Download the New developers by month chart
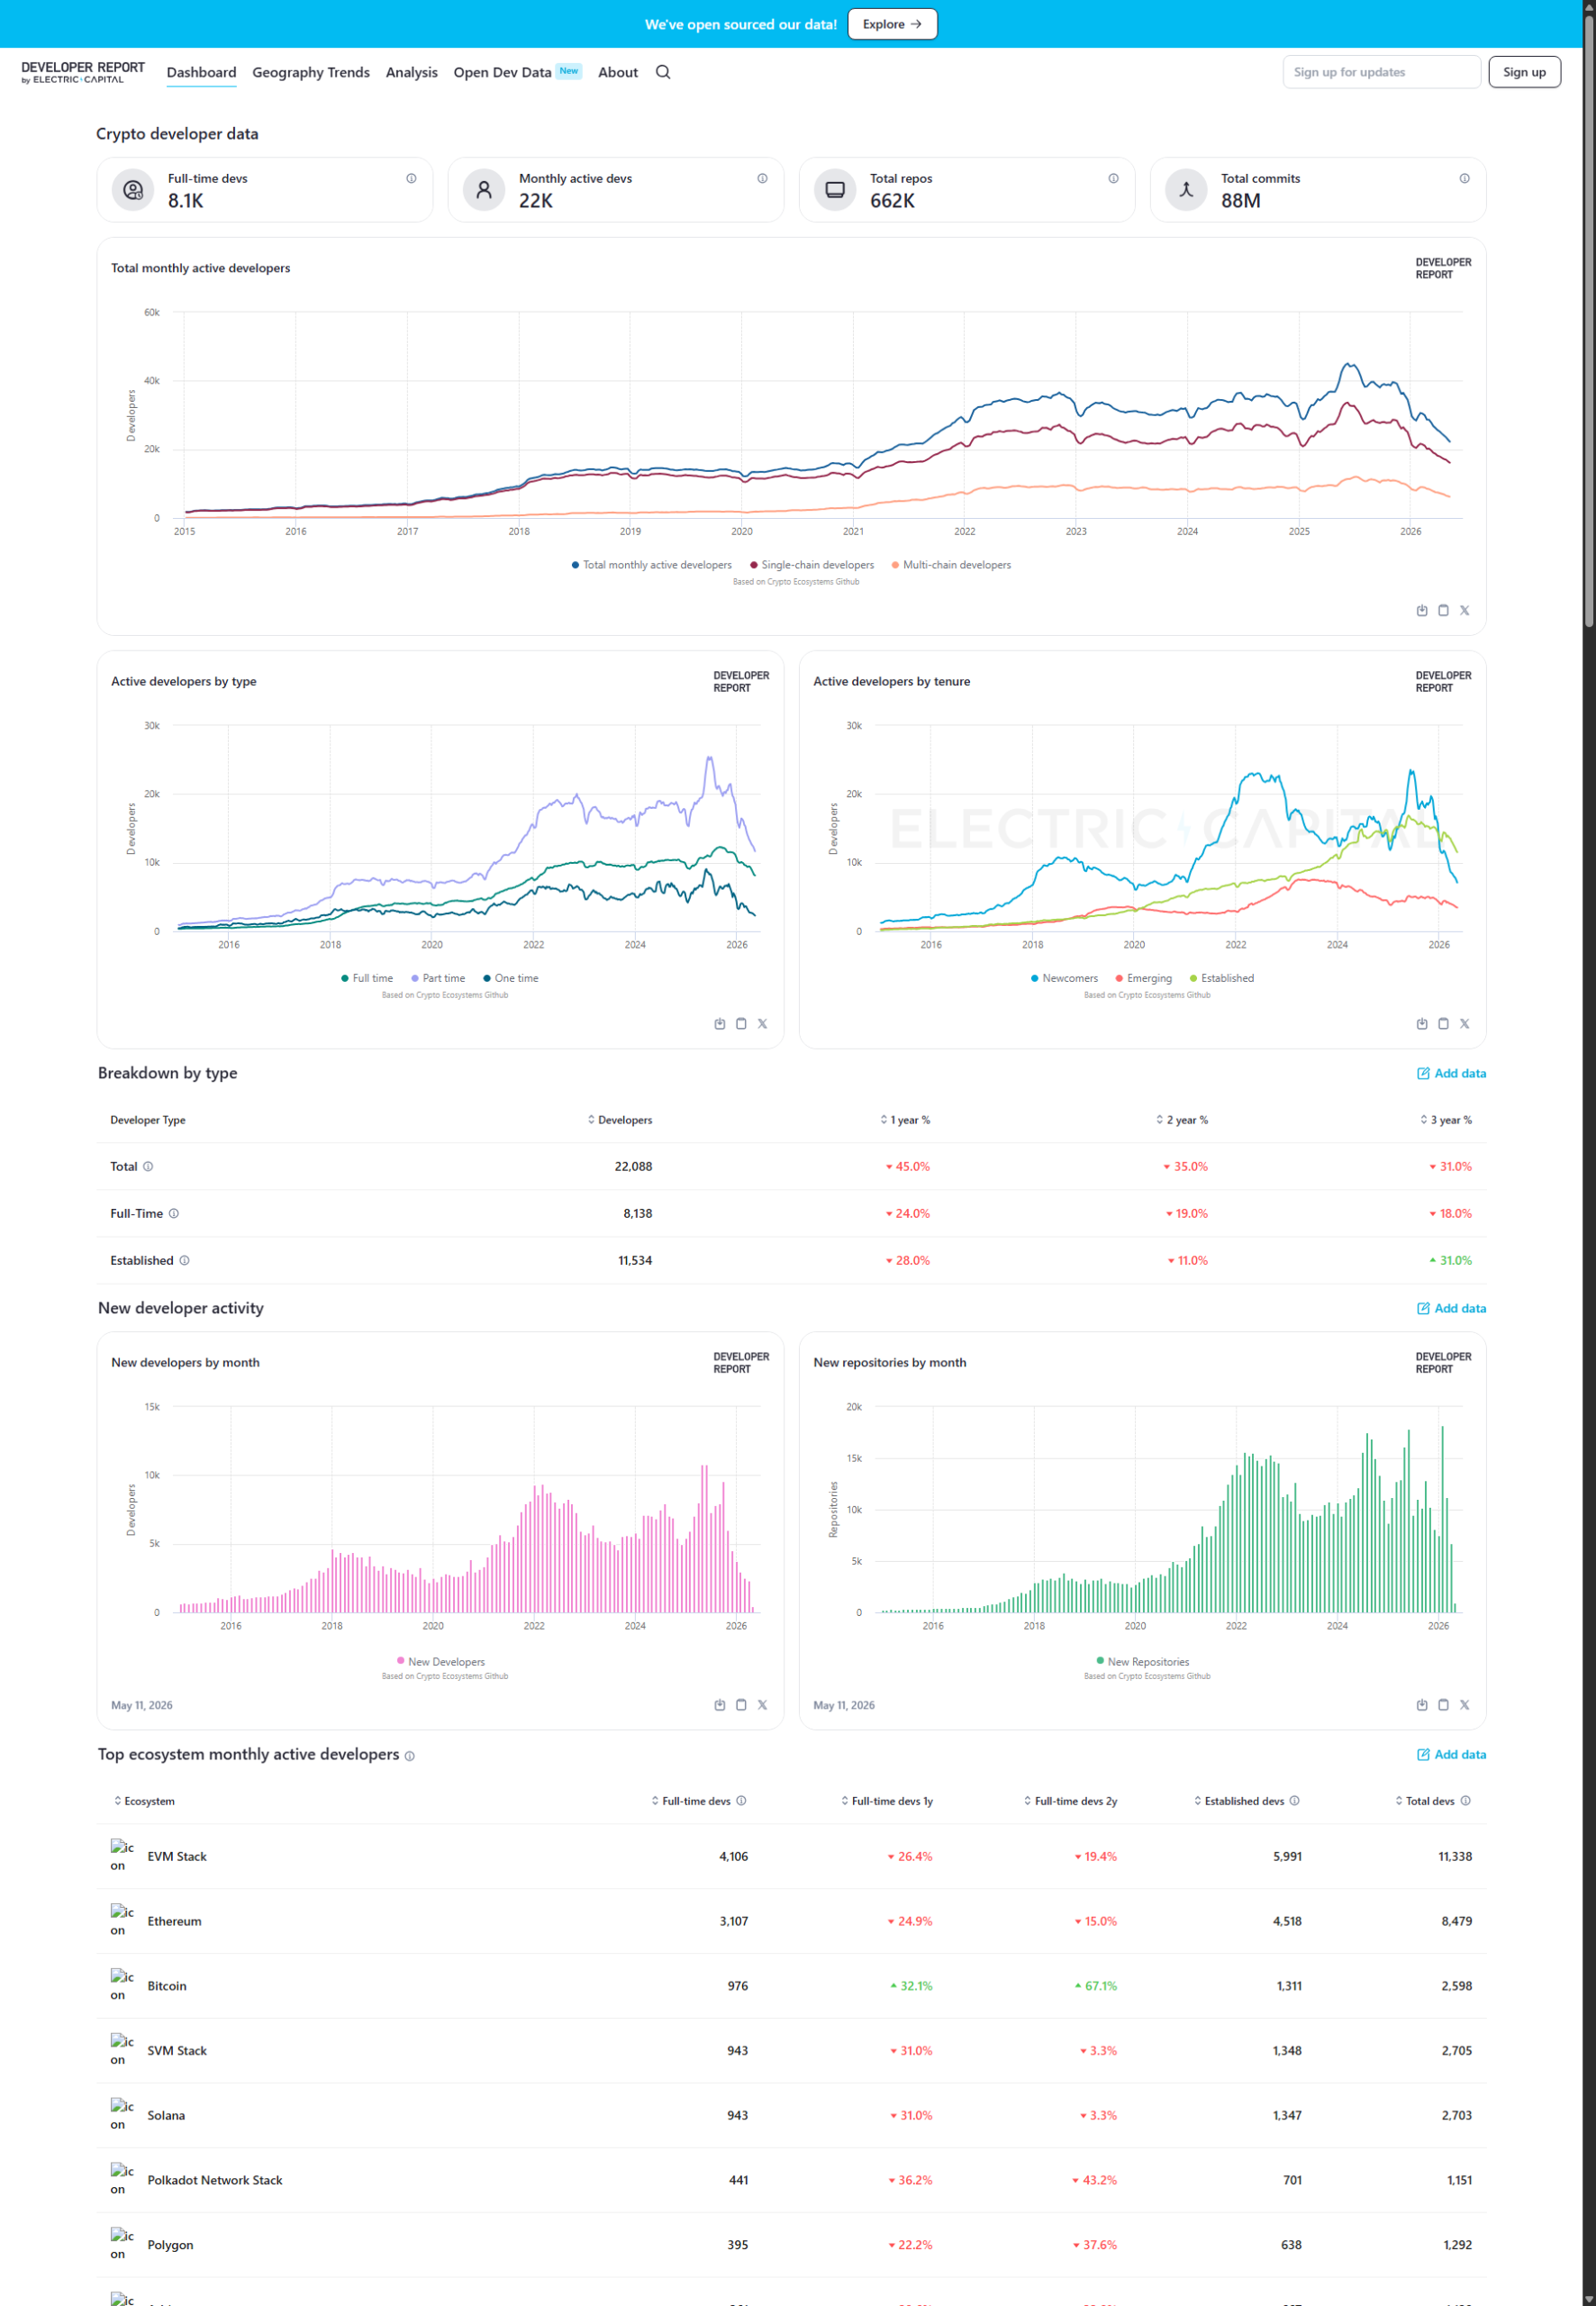Screen dimensions: 1596x2306 click(x=720, y=1704)
